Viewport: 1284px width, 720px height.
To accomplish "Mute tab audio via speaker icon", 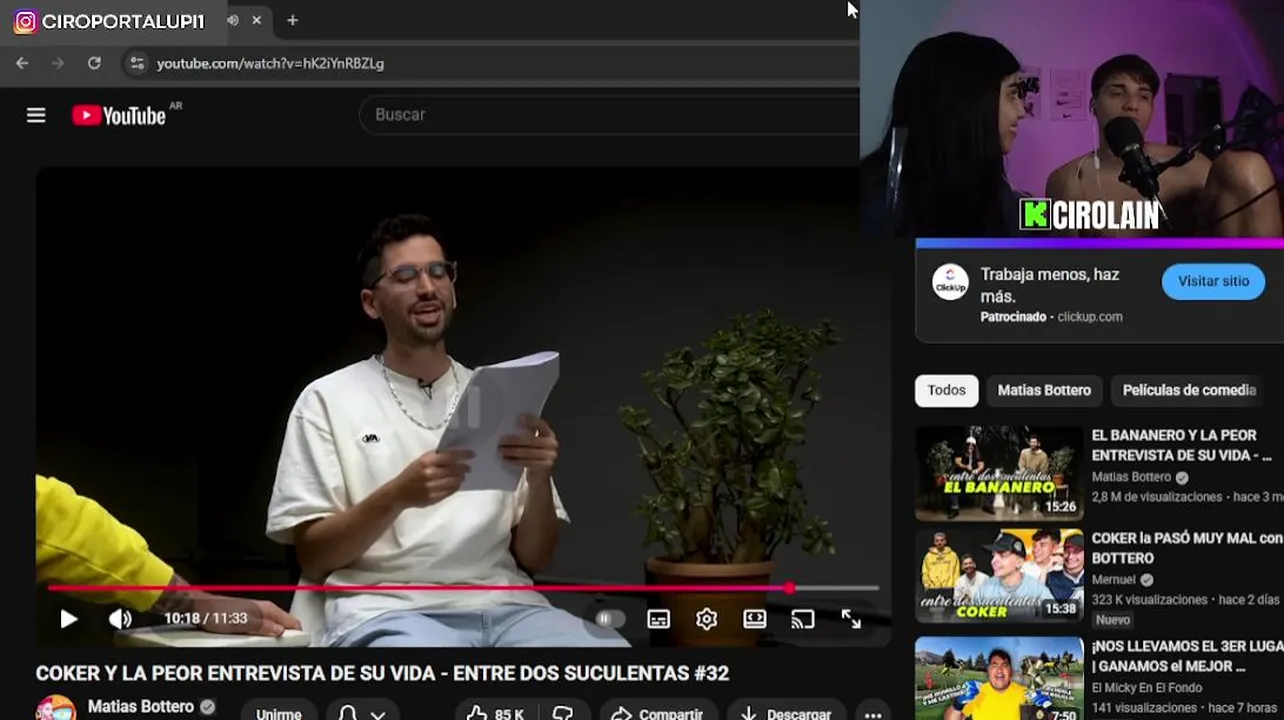I will (x=232, y=20).
